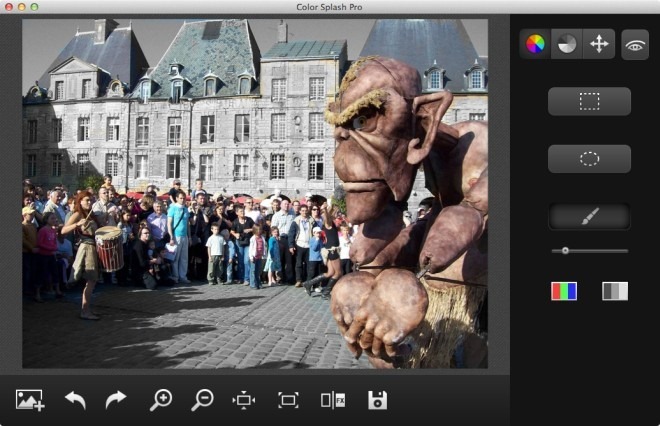Choose the rectangular selection tool
This screenshot has width=660, height=426.
(589, 101)
